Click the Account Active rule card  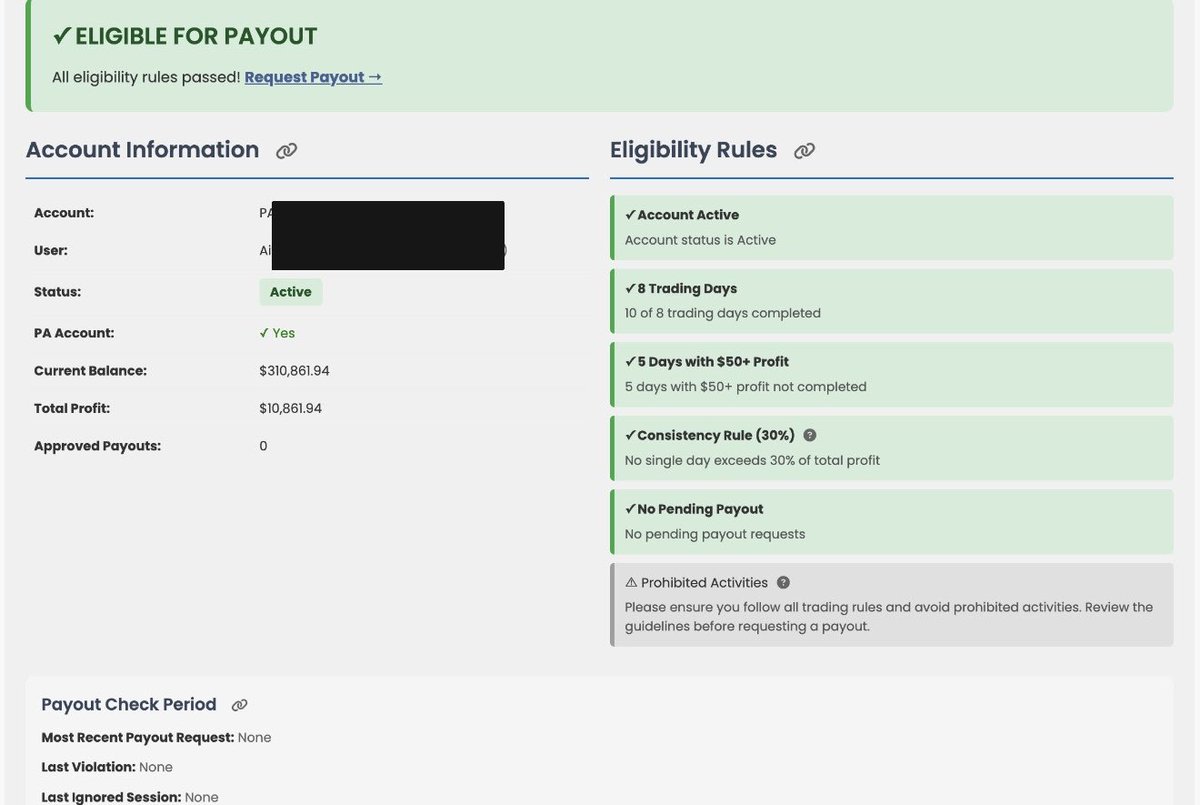point(892,227)
